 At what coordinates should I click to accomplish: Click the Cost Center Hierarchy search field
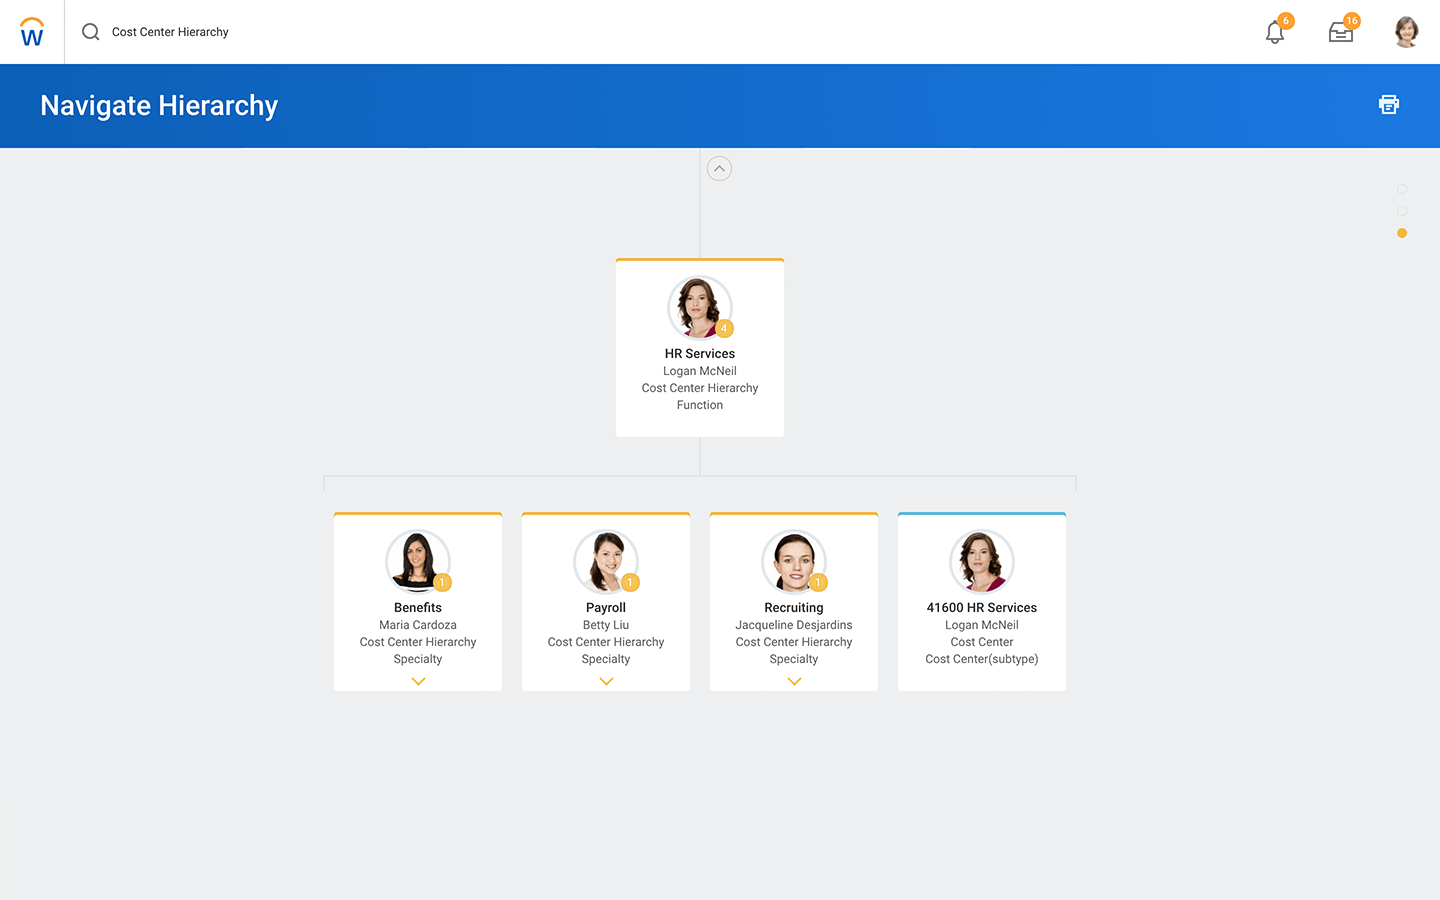(x=170, y=32)
